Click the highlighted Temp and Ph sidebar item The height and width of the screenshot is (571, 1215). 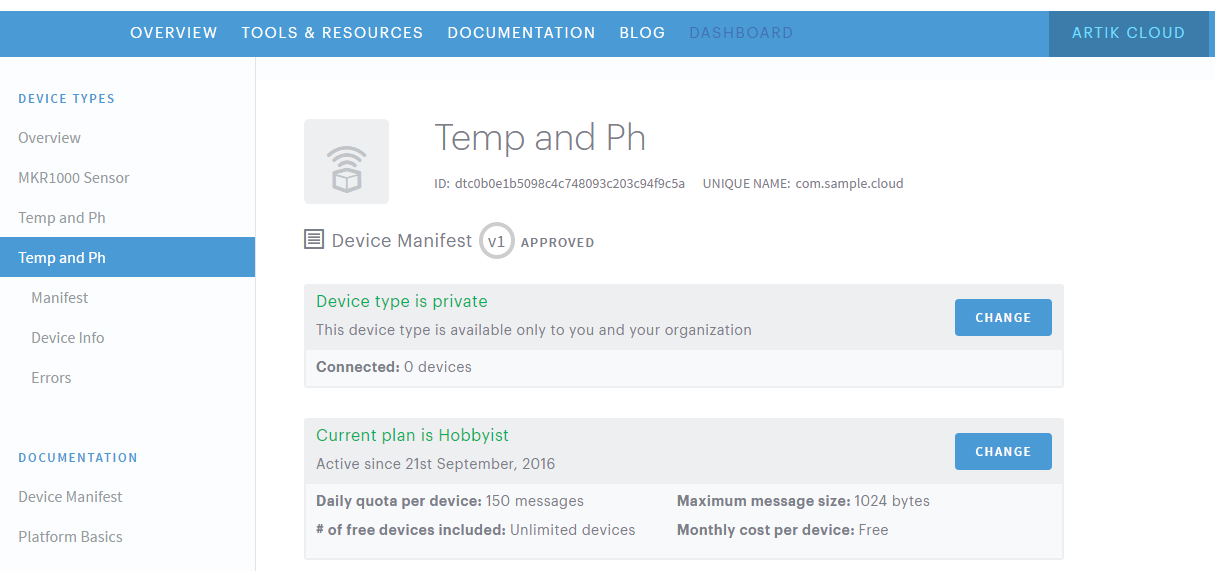[x=62, y=258]
